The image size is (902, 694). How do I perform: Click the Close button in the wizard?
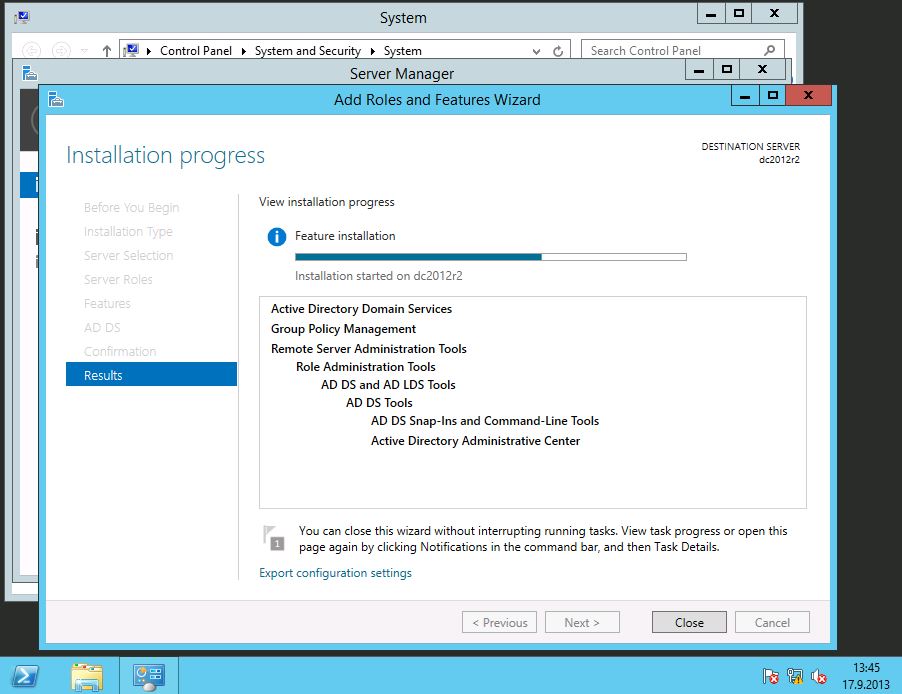coord(689,622)
